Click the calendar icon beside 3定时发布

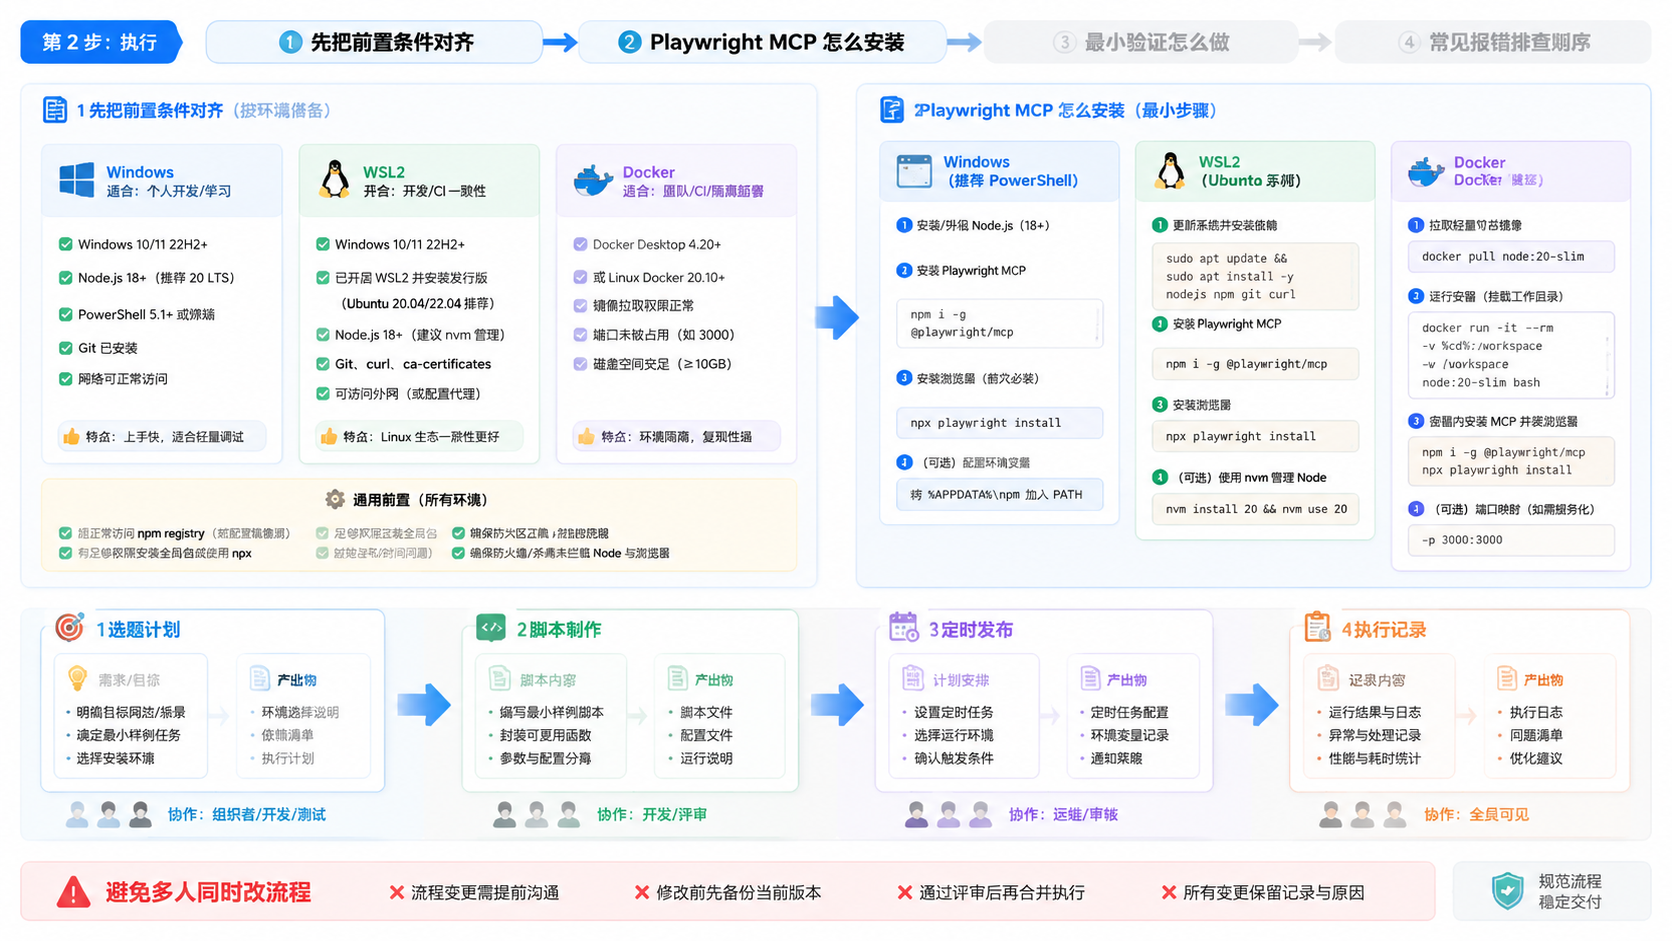click(x=904, y=627)
